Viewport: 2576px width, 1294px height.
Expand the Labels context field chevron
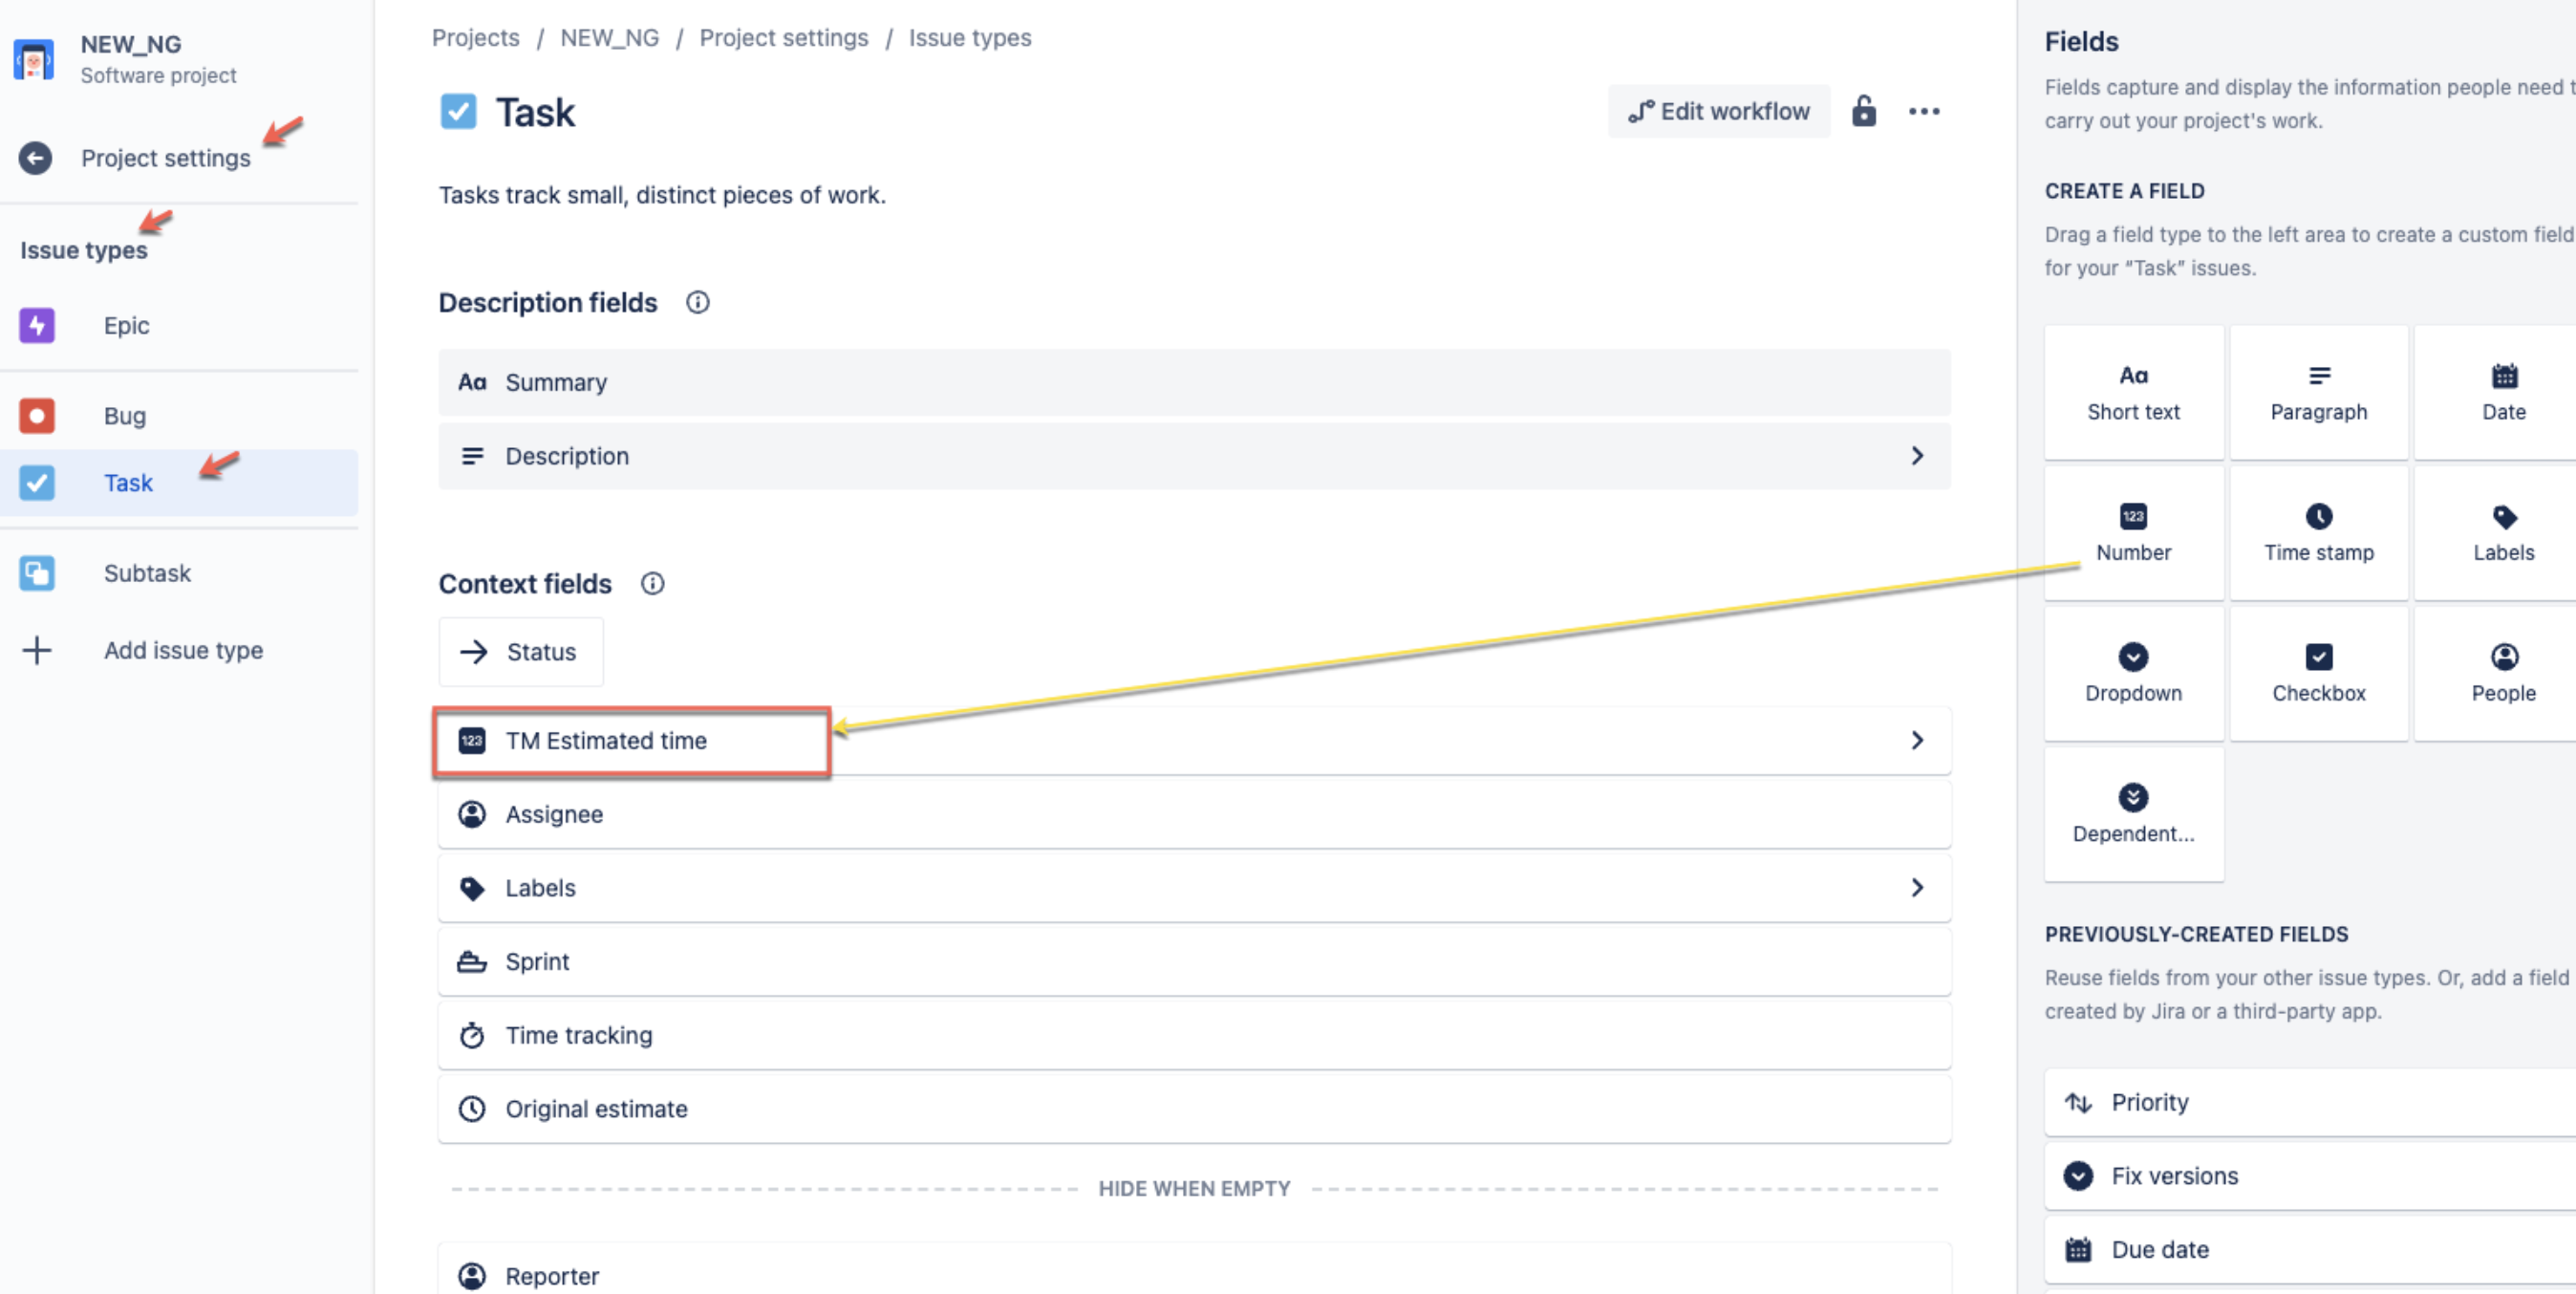(1916, 887)
